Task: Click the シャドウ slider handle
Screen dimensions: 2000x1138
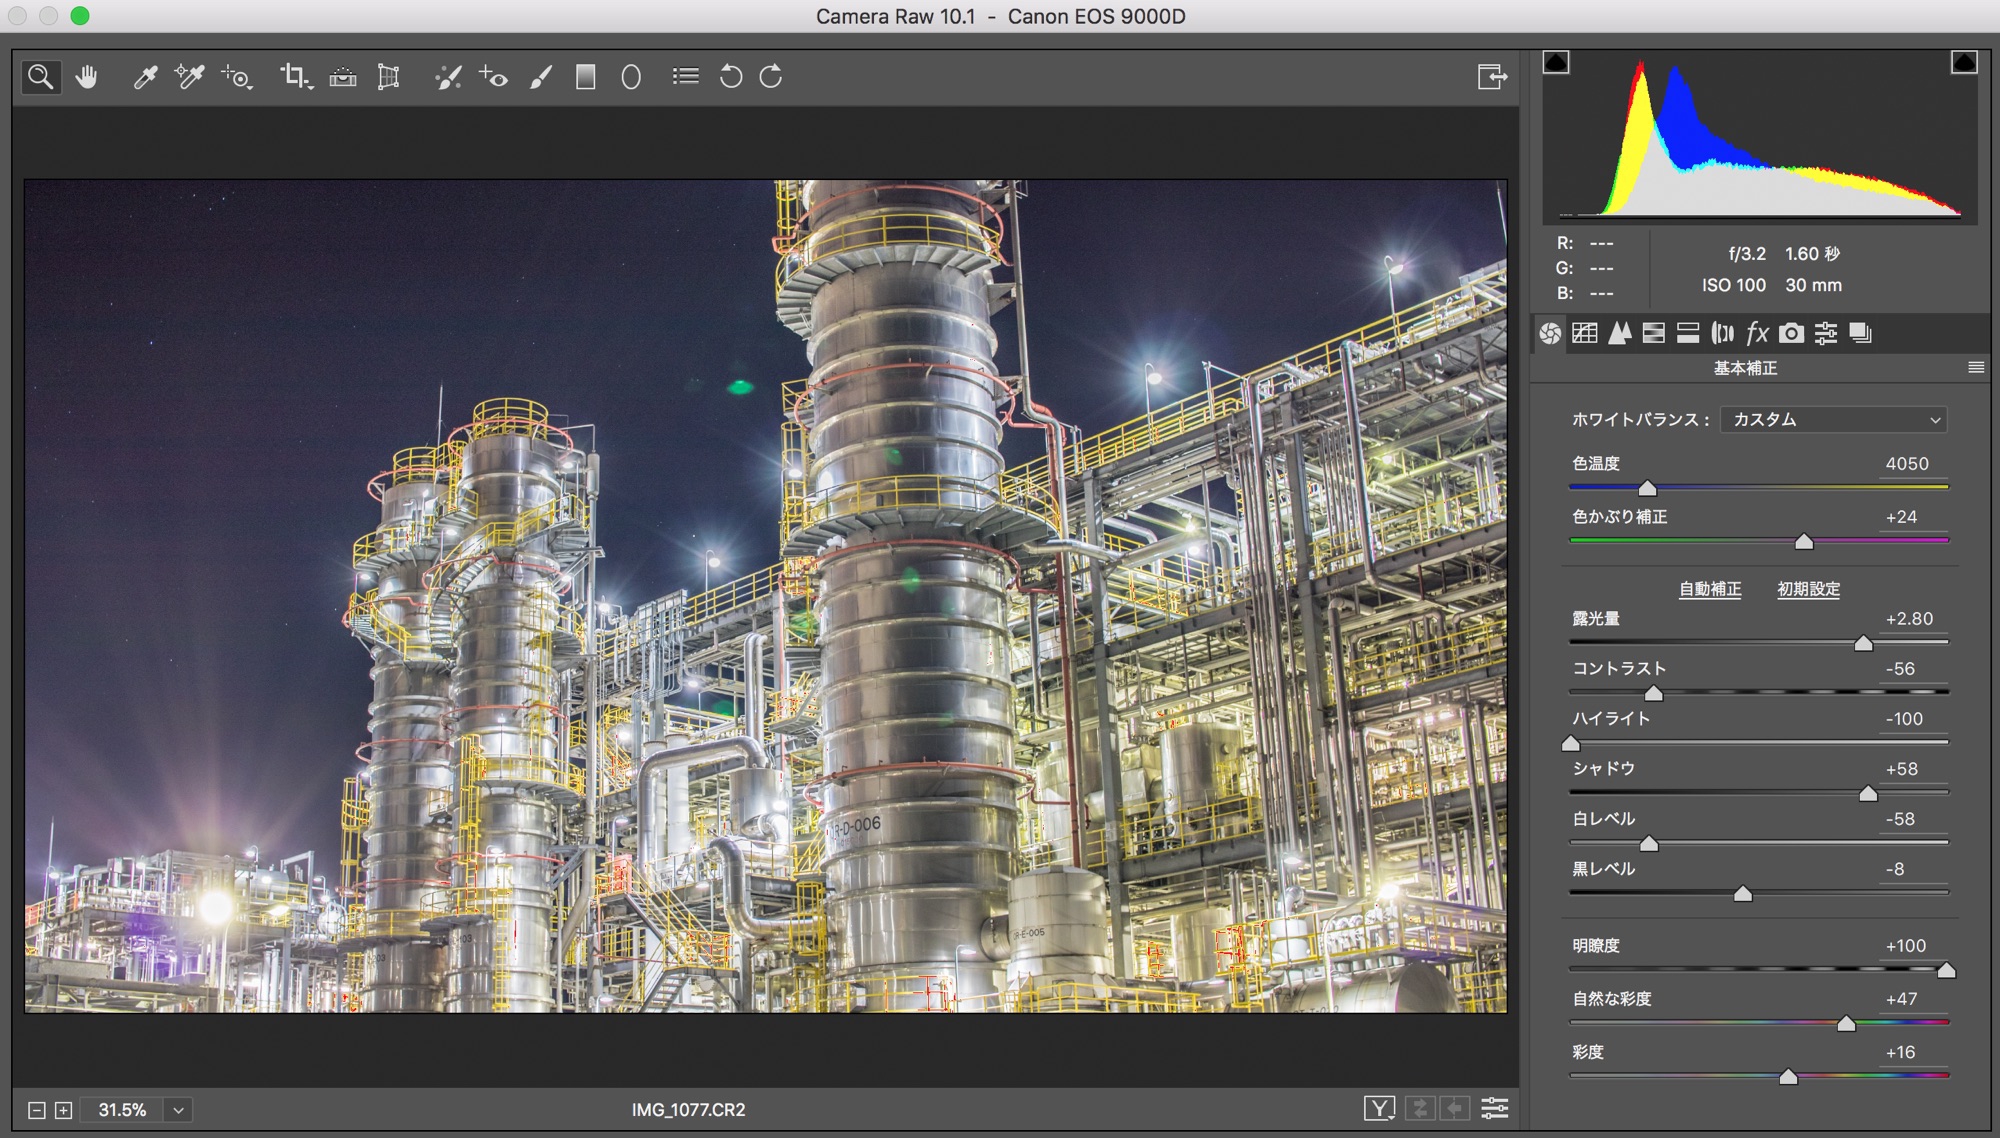Action: click(1868, 794)
